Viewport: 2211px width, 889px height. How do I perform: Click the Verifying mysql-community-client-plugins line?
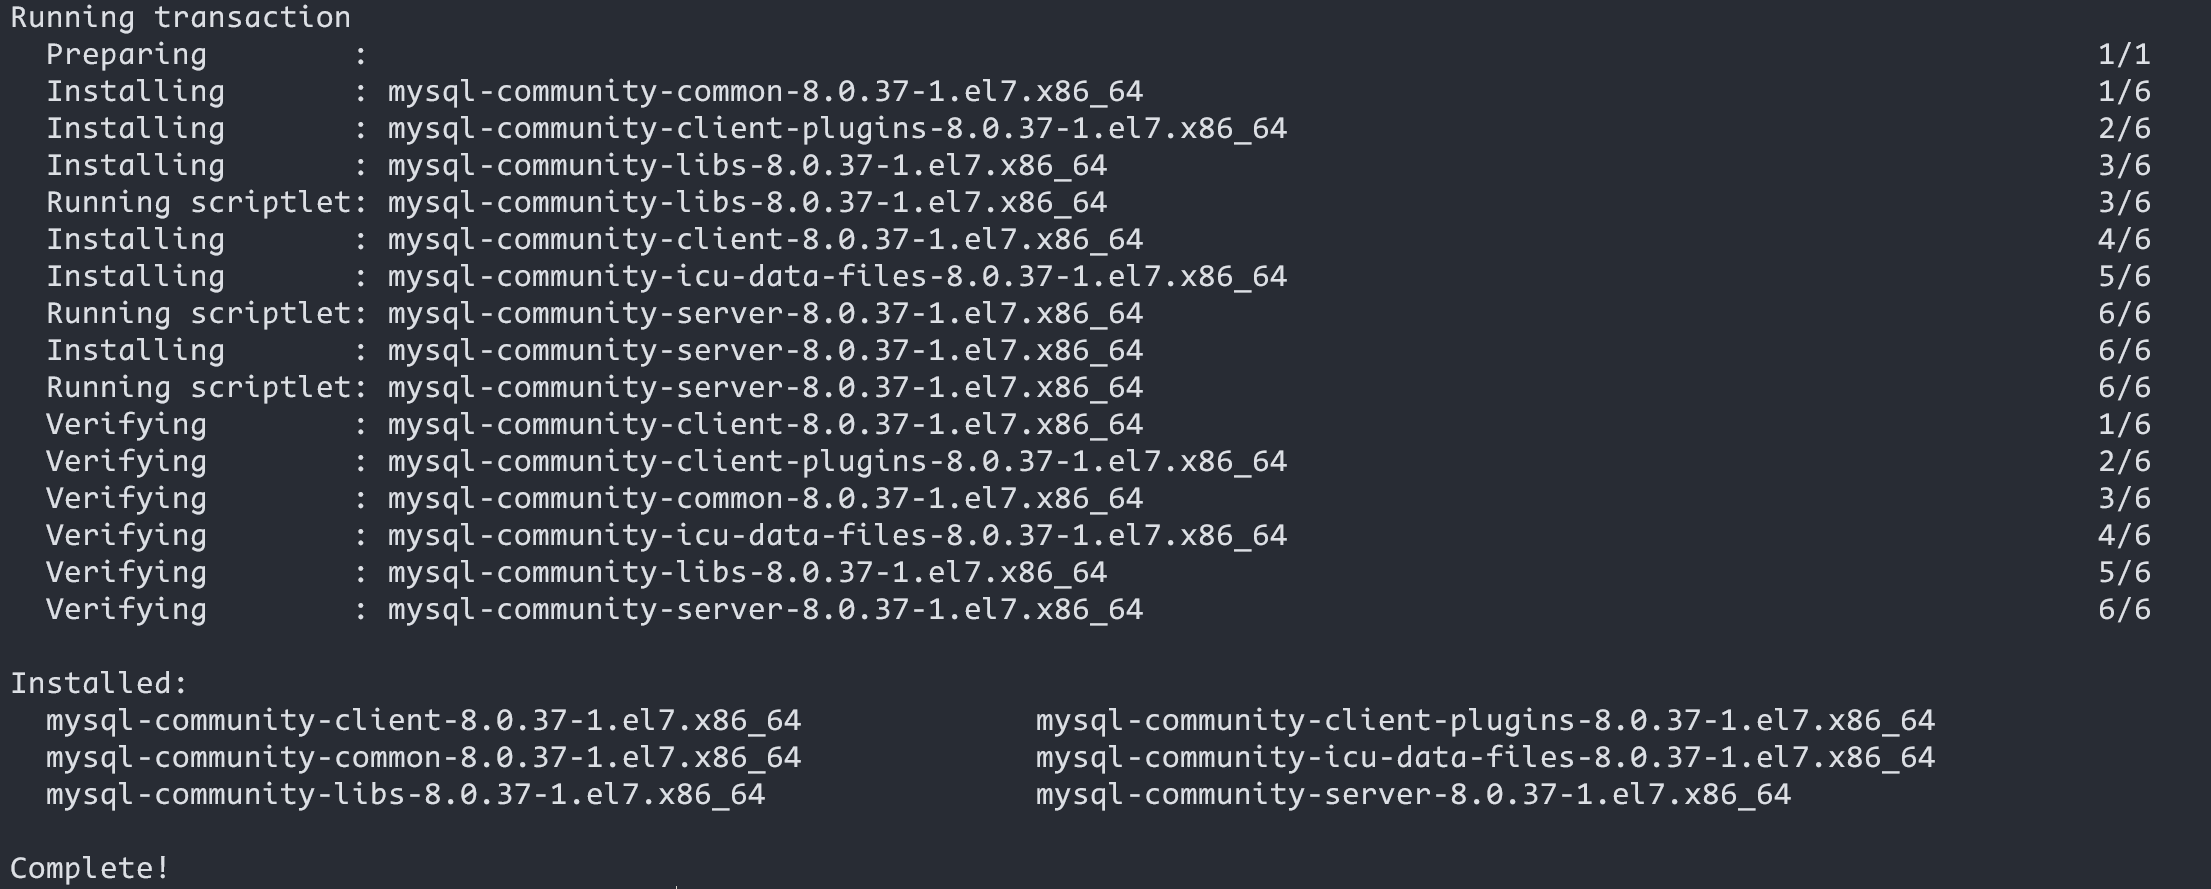(x=1098, y=462)
